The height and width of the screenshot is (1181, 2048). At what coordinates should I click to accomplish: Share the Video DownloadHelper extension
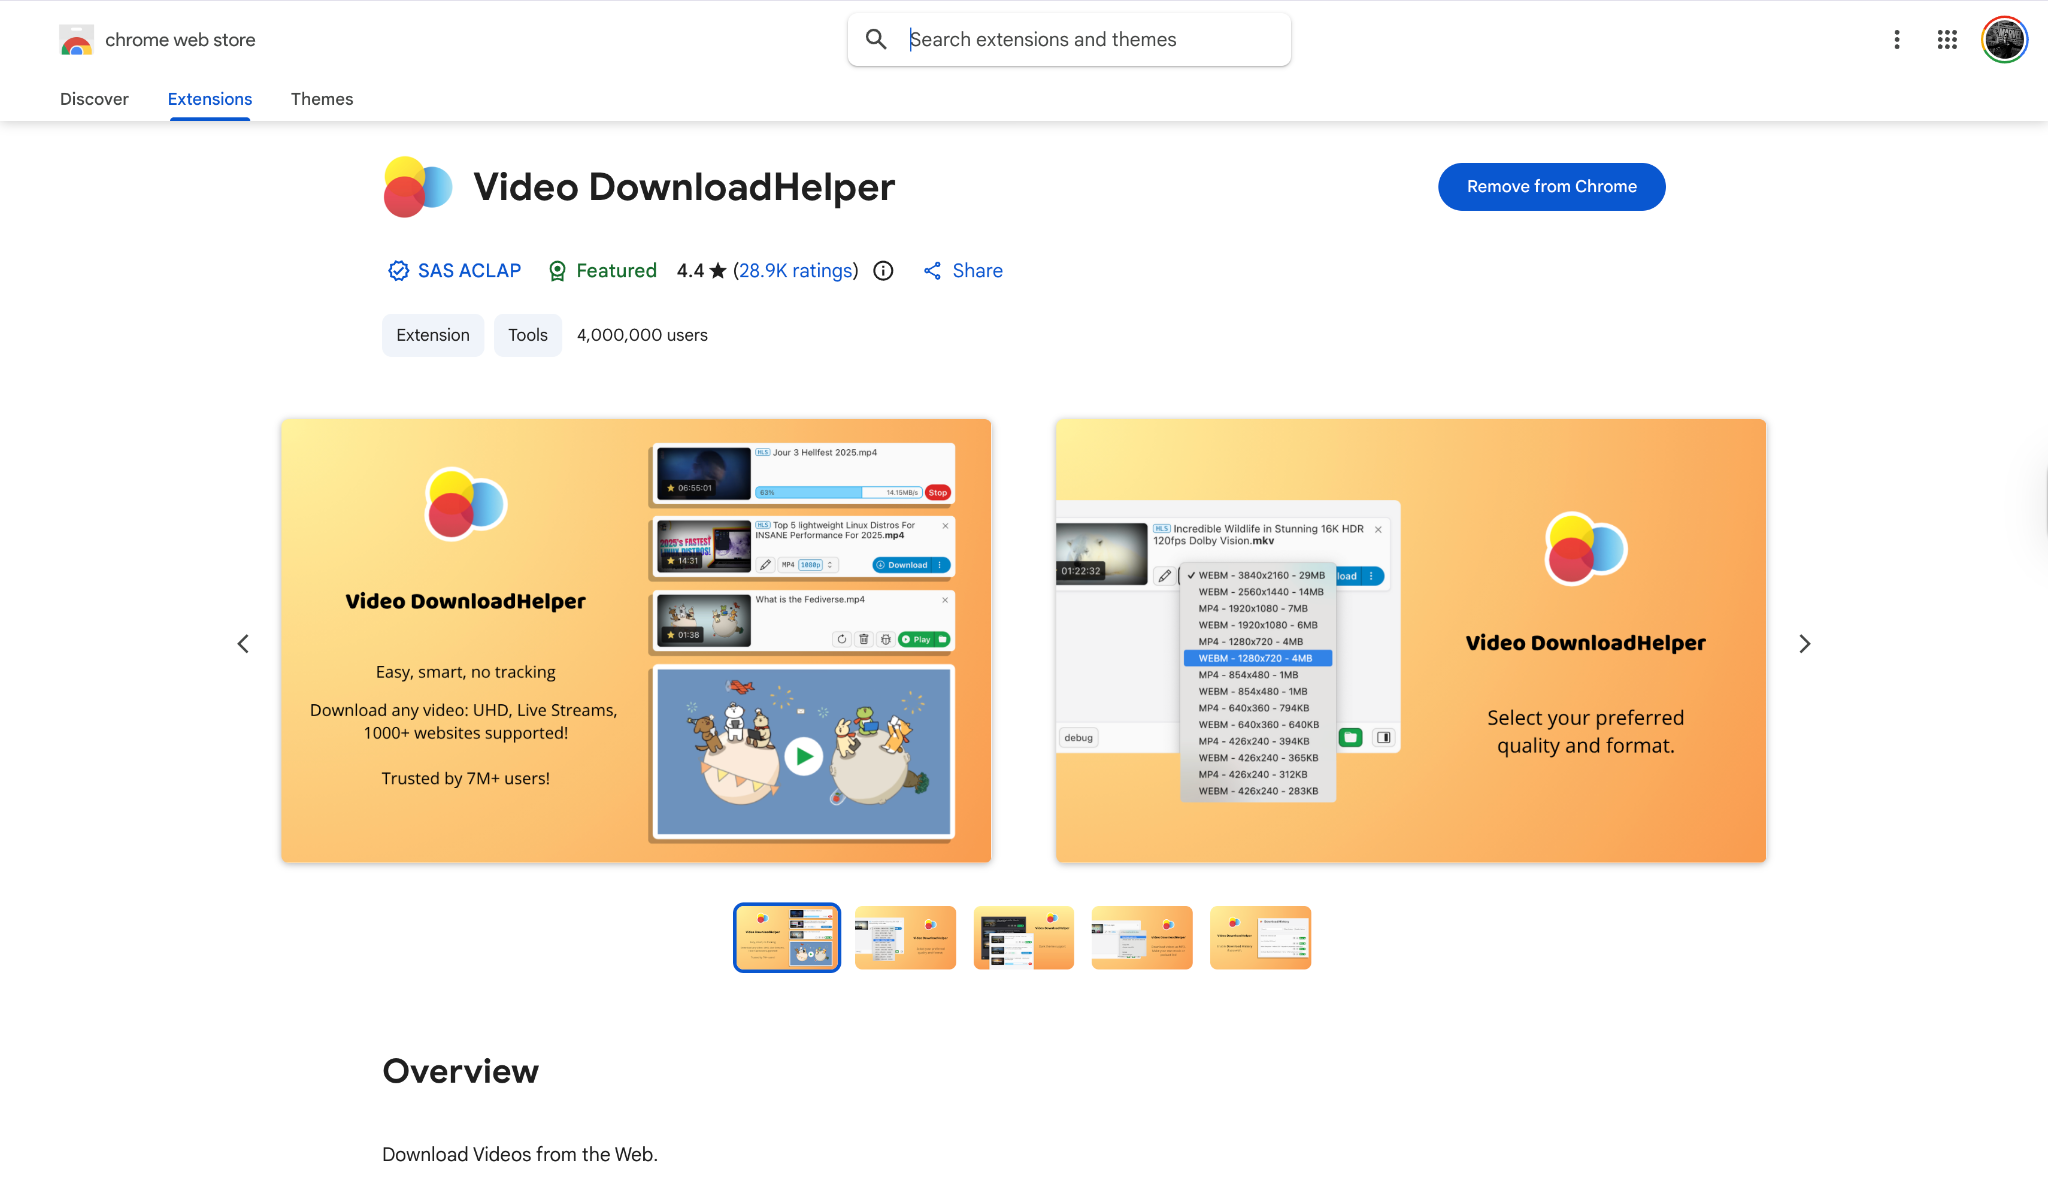(961, 270)
